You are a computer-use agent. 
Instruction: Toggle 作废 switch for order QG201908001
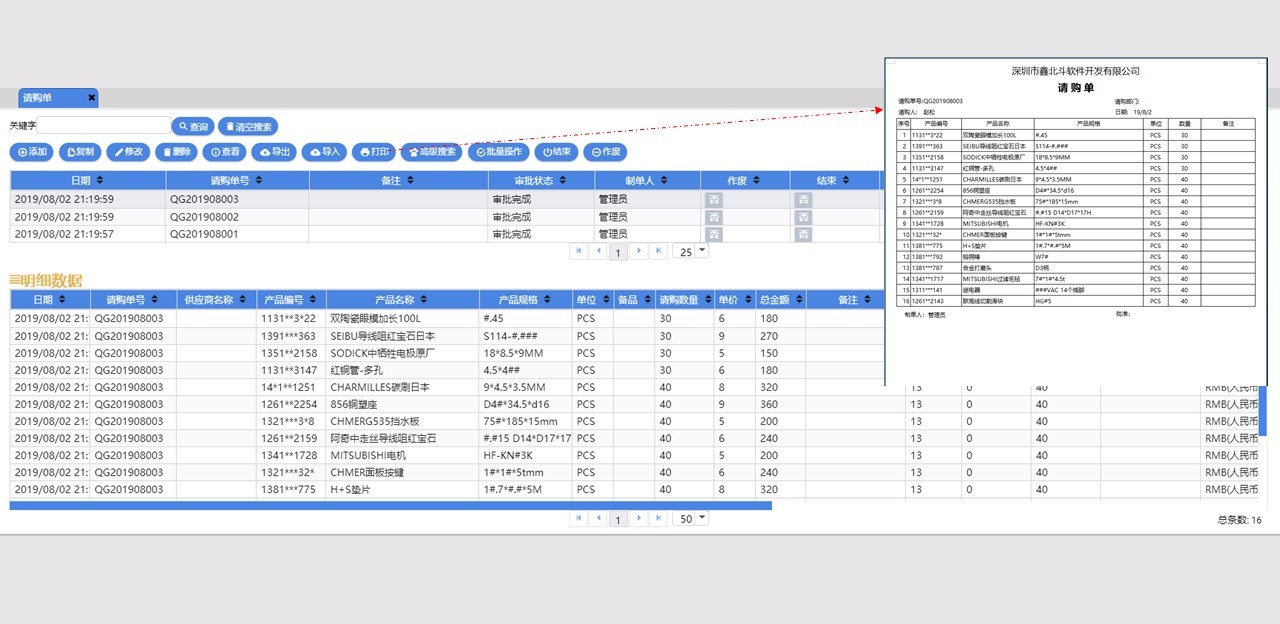[x=714, y=234]
